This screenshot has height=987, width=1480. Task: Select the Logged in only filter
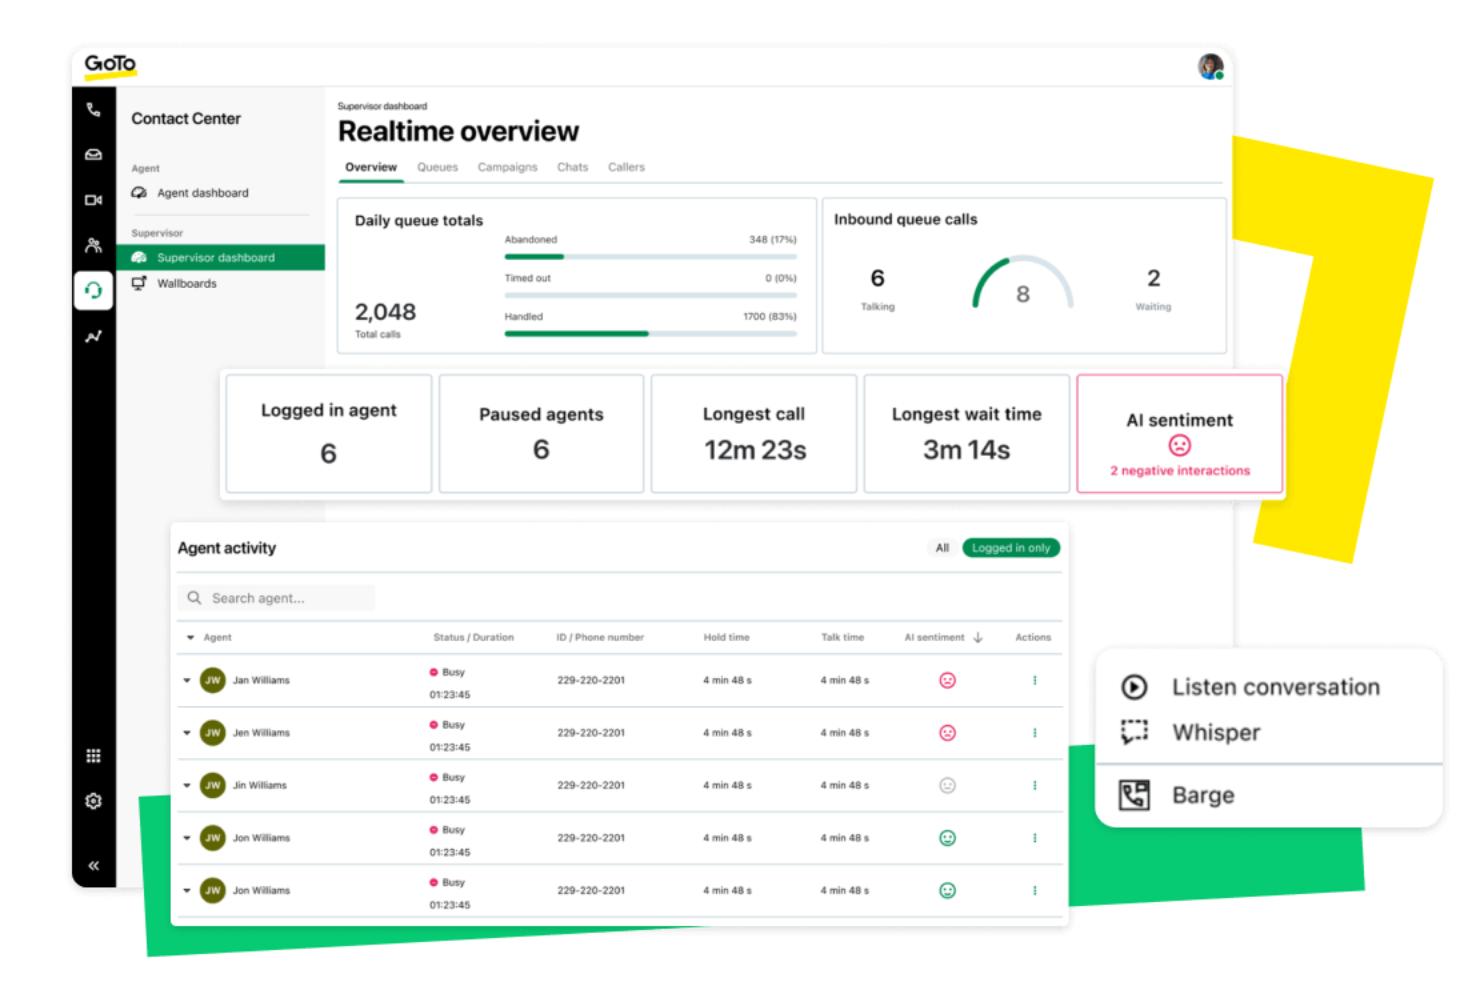click(x=1011, y=548)
